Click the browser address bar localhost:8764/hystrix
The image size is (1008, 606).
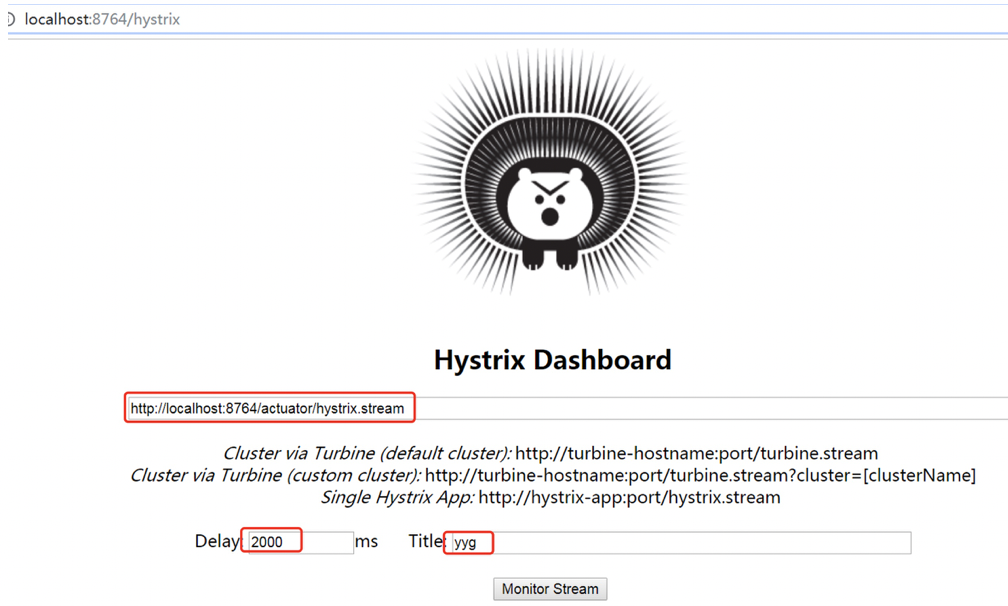click(x=102, y=19)
